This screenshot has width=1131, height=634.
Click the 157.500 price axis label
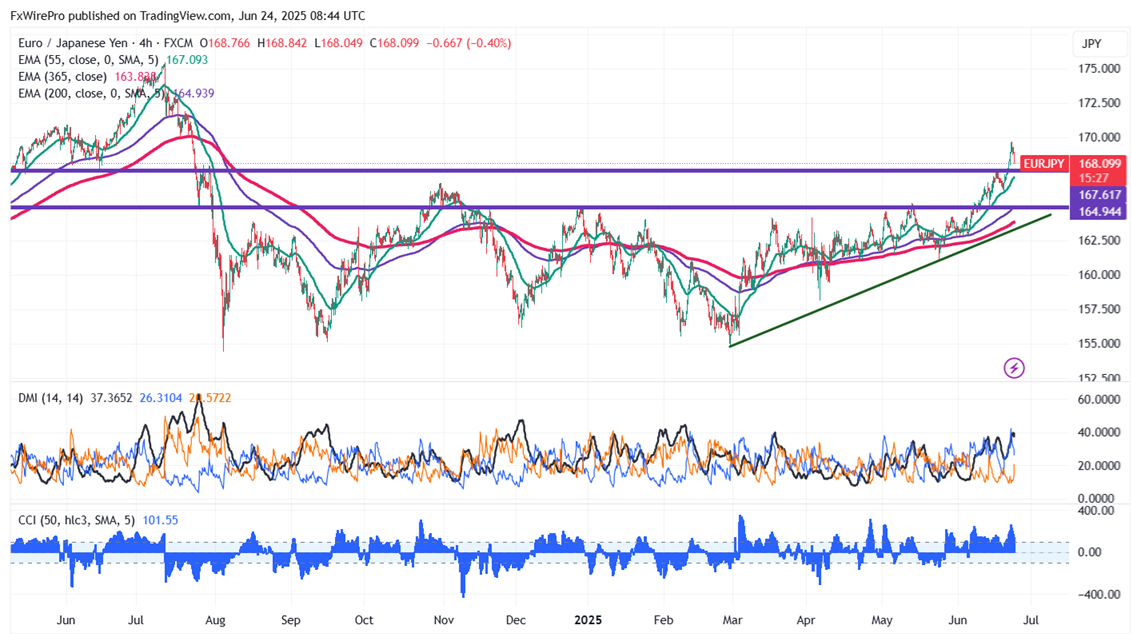click(1099, 309)
